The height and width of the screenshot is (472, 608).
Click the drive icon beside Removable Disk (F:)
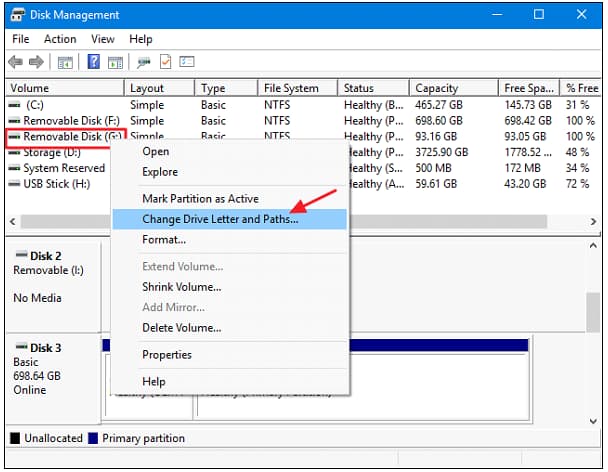tap(14, 121)
